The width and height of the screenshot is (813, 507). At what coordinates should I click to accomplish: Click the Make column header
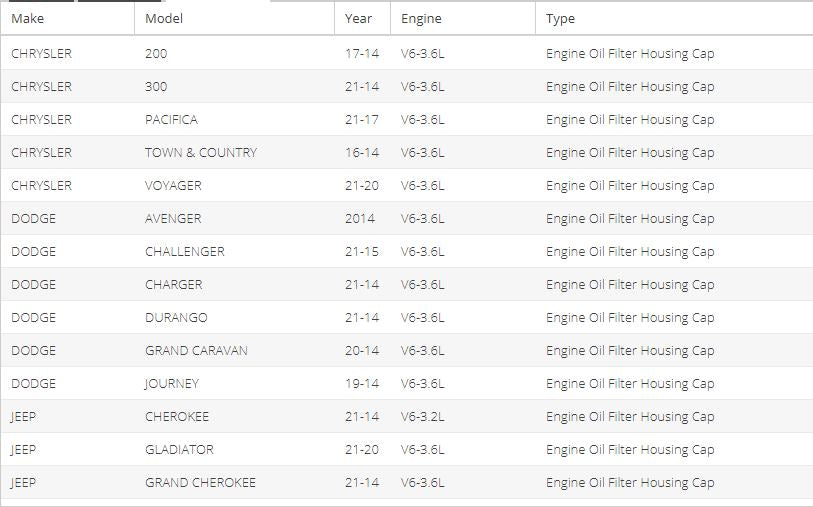click(x=28, y=18)
